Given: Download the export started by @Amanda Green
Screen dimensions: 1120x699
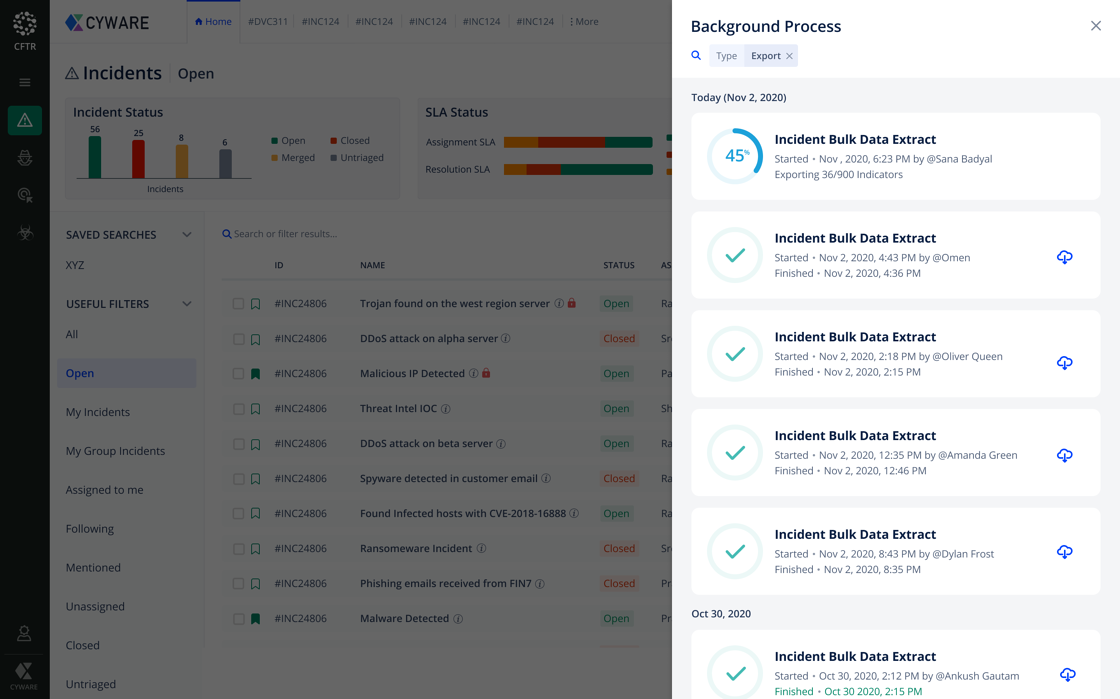Looking at the screenshot, I should pos(1064,455).
